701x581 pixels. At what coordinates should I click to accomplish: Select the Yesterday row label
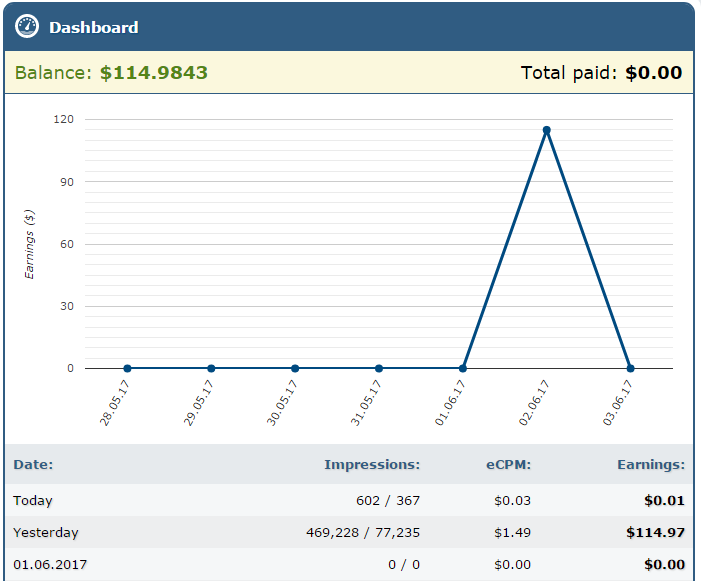pos(45,532)
